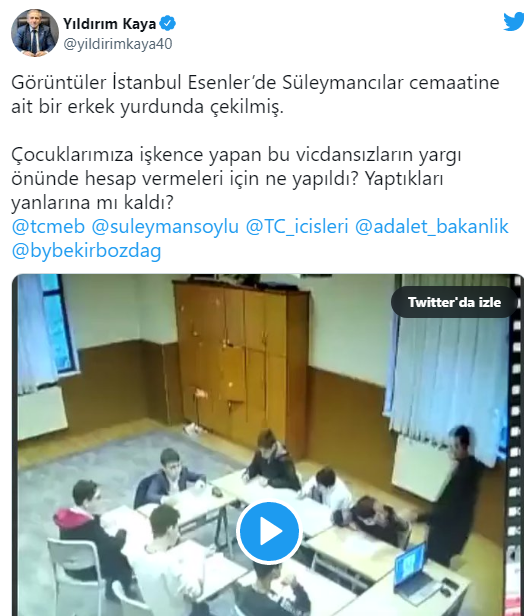Open the @adalet_bakanlik mention

[432, 227]
